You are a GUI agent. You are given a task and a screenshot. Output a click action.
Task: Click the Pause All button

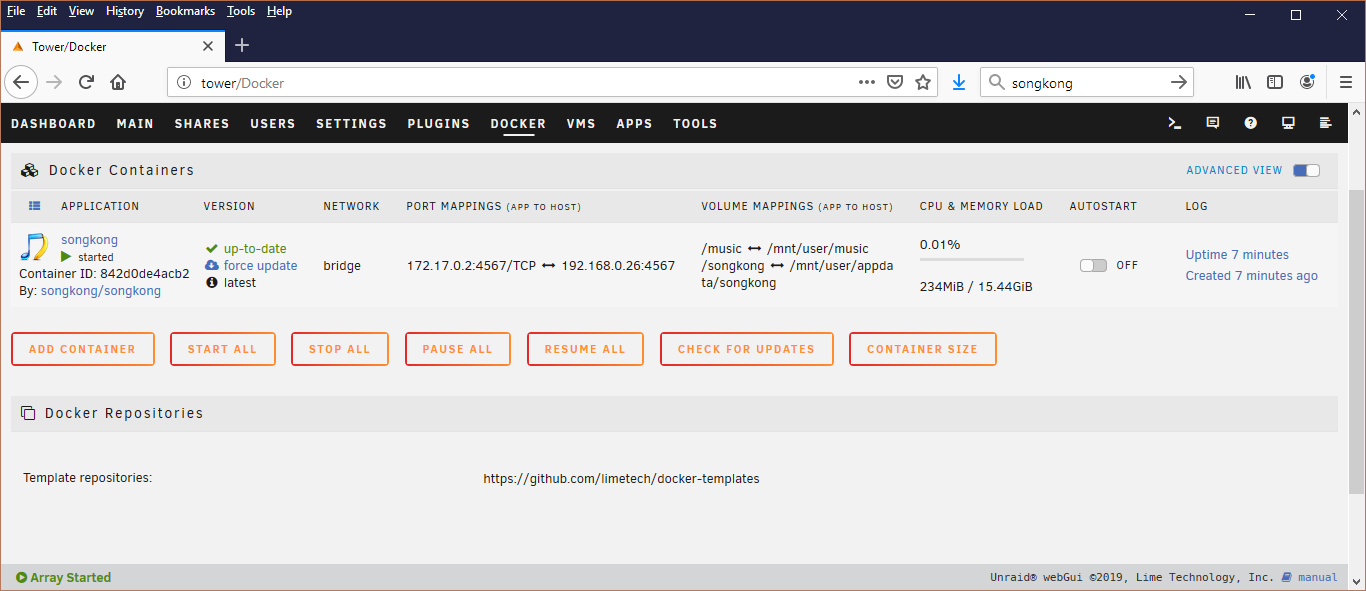[x=458, y=349]
